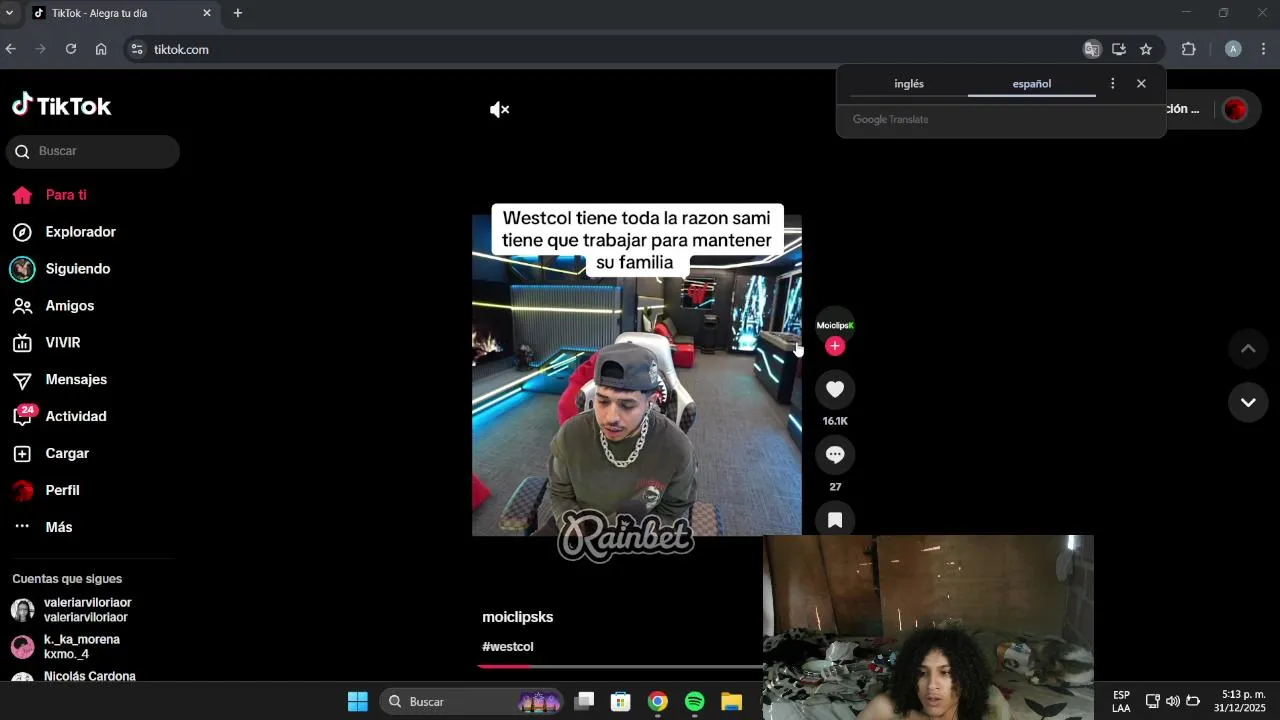Open Perfil in the sidebar
The image size is (1280, 720).
click(x=63, y=491)
